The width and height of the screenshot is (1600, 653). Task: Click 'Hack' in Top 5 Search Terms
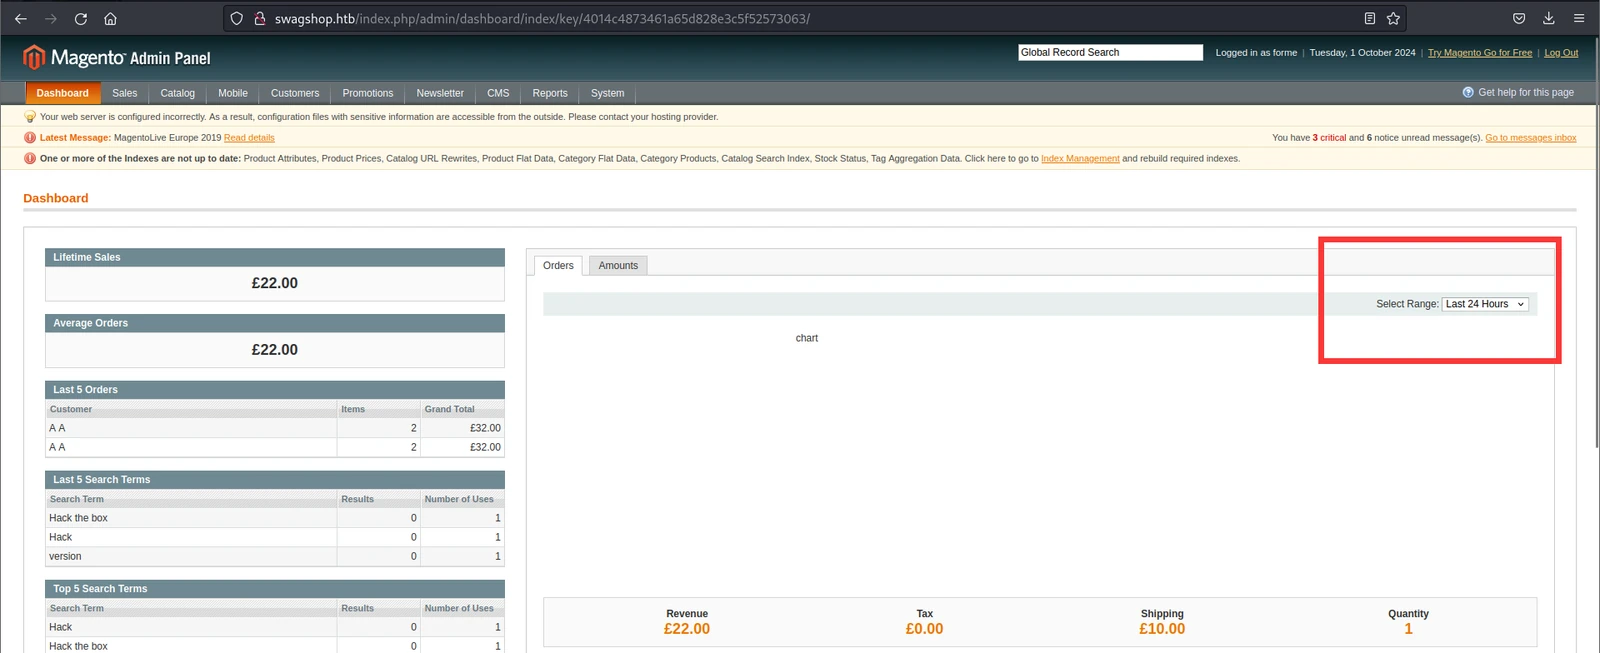tap(60, 627)
